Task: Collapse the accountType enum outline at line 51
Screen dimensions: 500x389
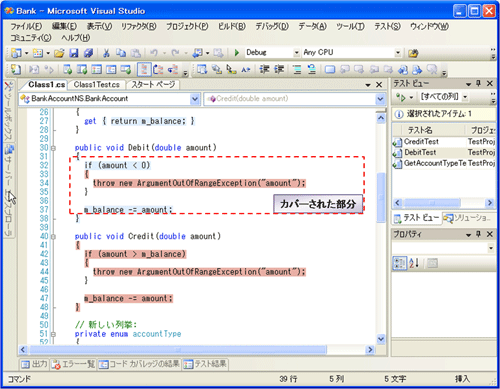Action: [53, 334]
